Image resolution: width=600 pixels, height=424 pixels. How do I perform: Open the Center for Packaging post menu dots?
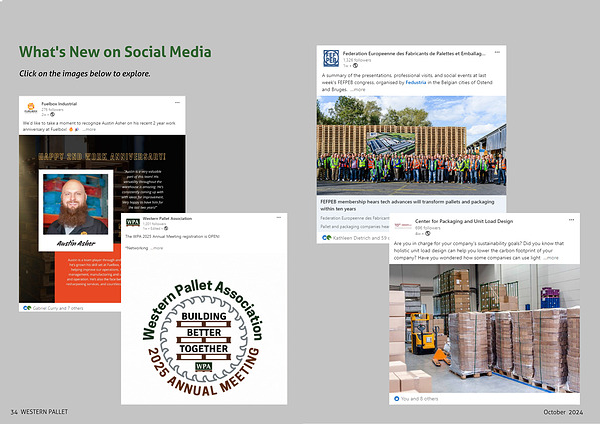(x=571, y=220)
